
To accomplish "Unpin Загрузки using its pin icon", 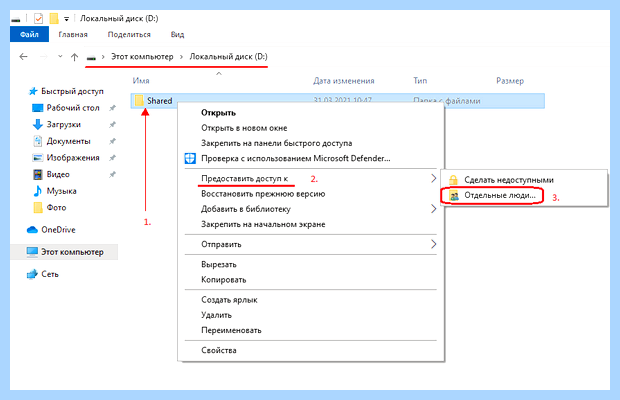I will tap(112, 125).
